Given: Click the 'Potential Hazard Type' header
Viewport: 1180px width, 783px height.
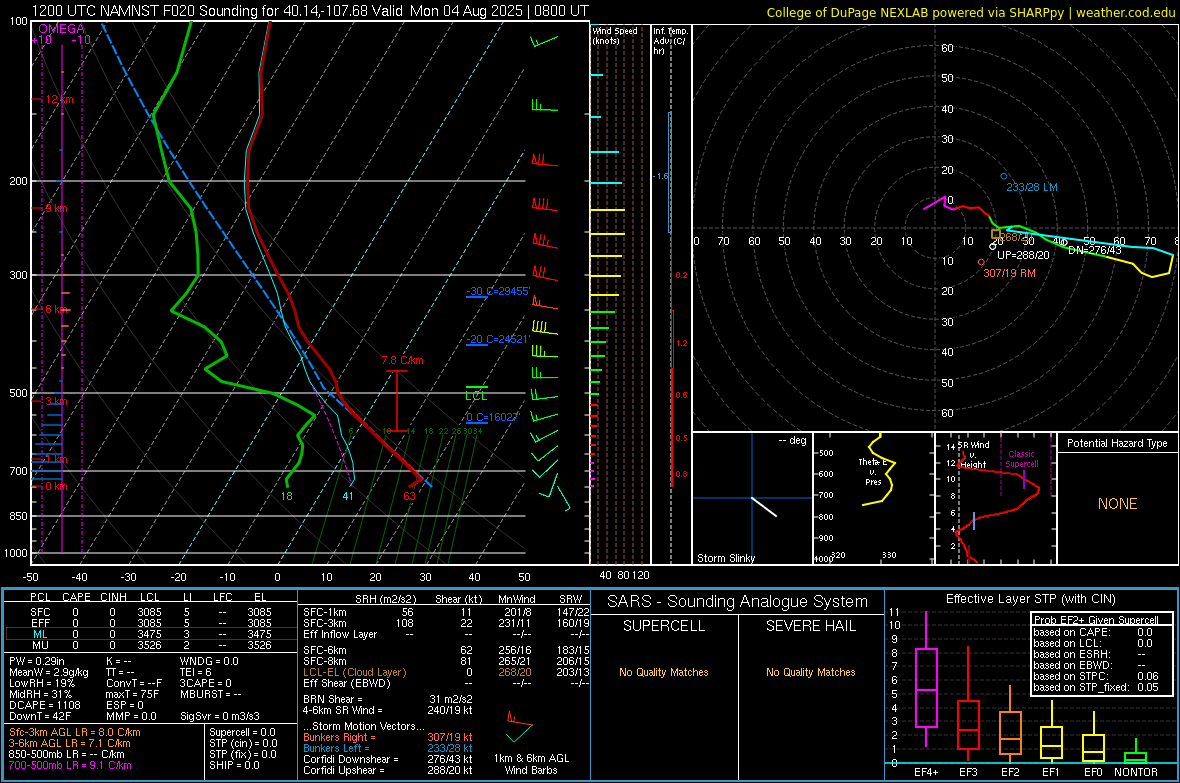Looking at the screenshot, I should coord(1117,443).
